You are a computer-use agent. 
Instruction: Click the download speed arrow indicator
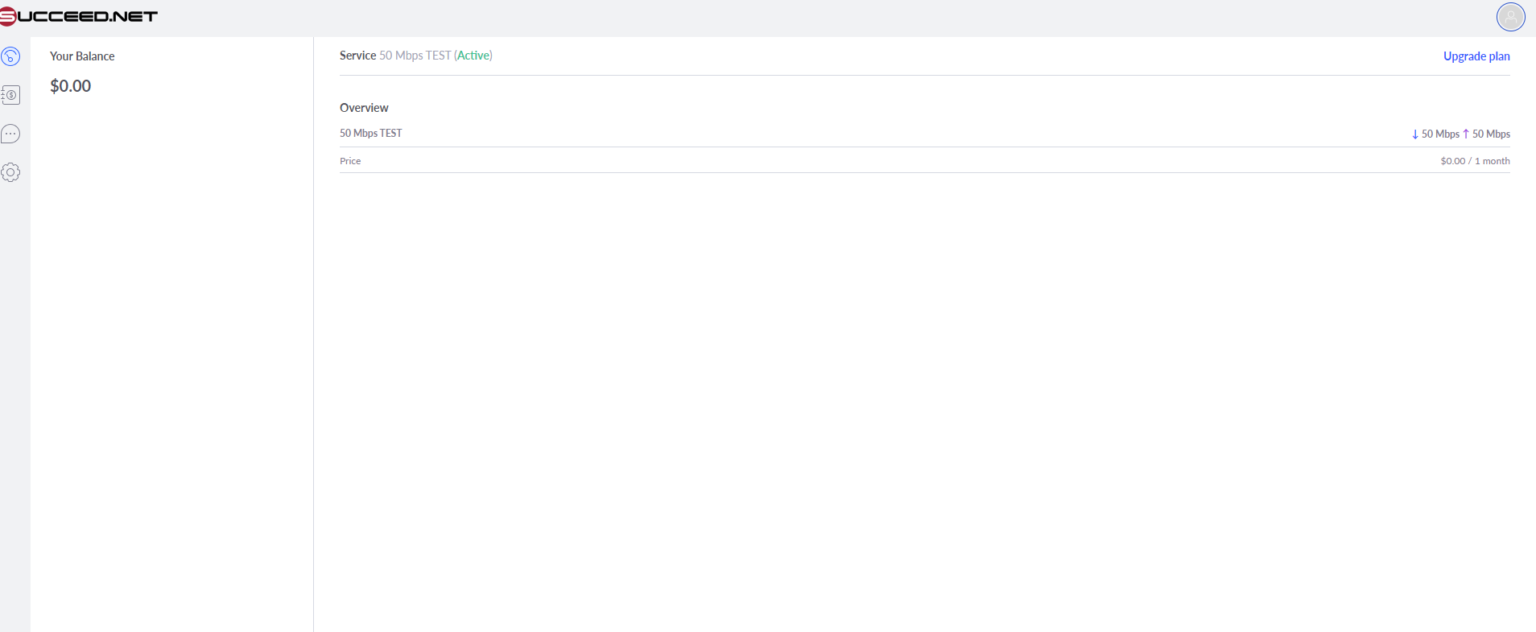pos(1414,133)
